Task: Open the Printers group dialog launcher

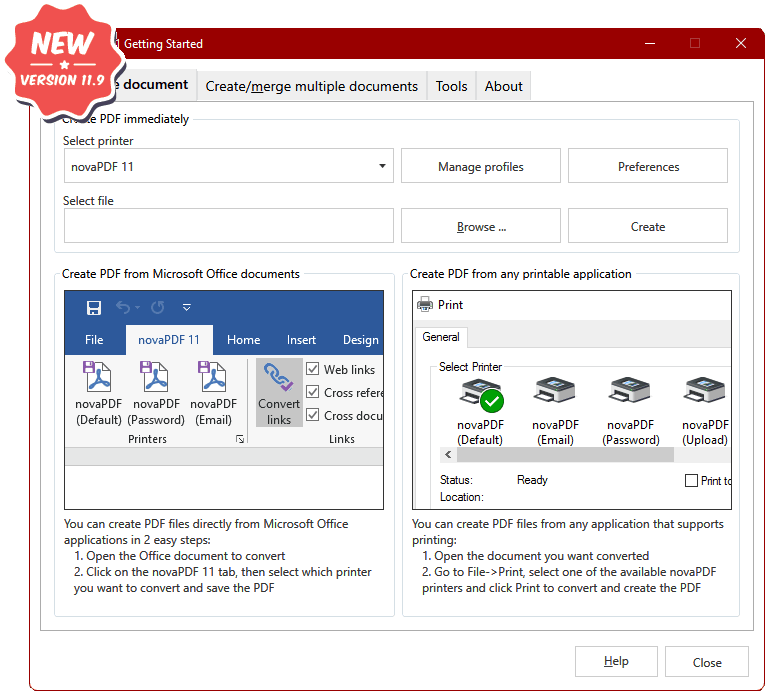Action: click(x=240, y=439)
